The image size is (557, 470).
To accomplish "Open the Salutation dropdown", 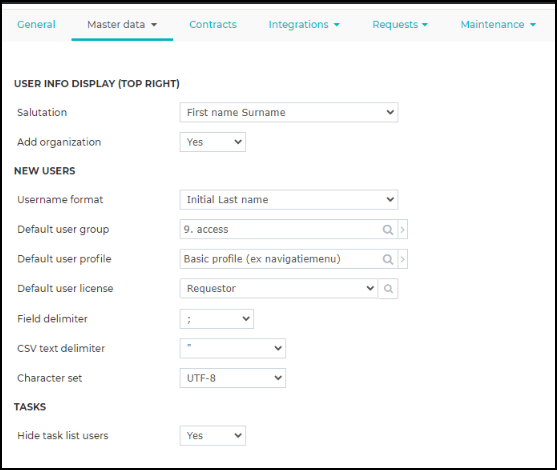I will click(289, 112).
